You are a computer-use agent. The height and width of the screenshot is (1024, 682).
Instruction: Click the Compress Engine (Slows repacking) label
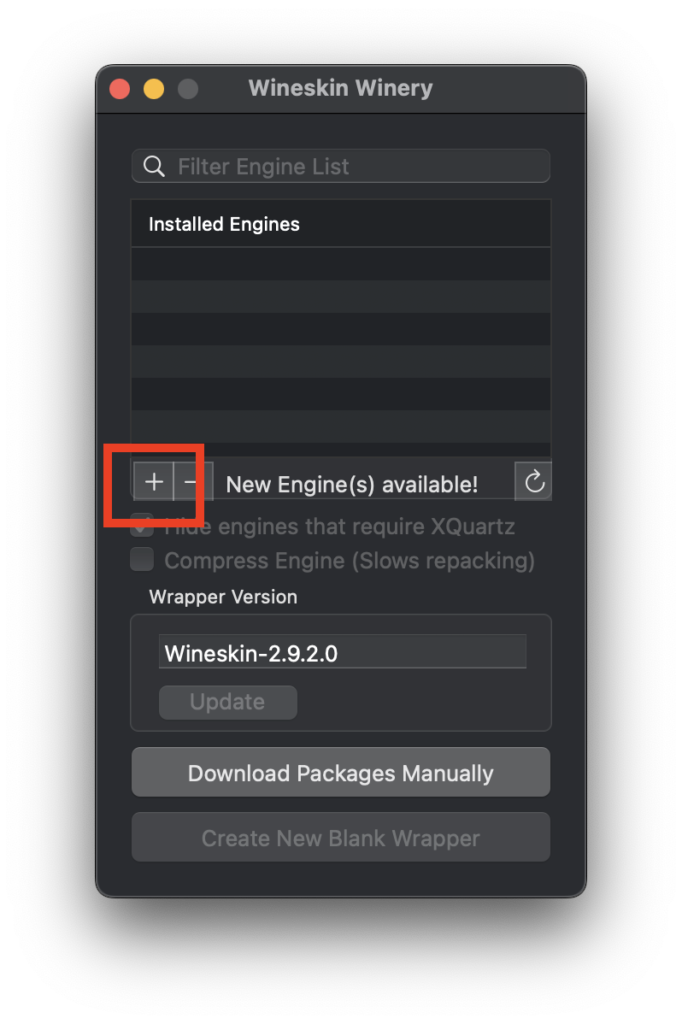(349, 561)
